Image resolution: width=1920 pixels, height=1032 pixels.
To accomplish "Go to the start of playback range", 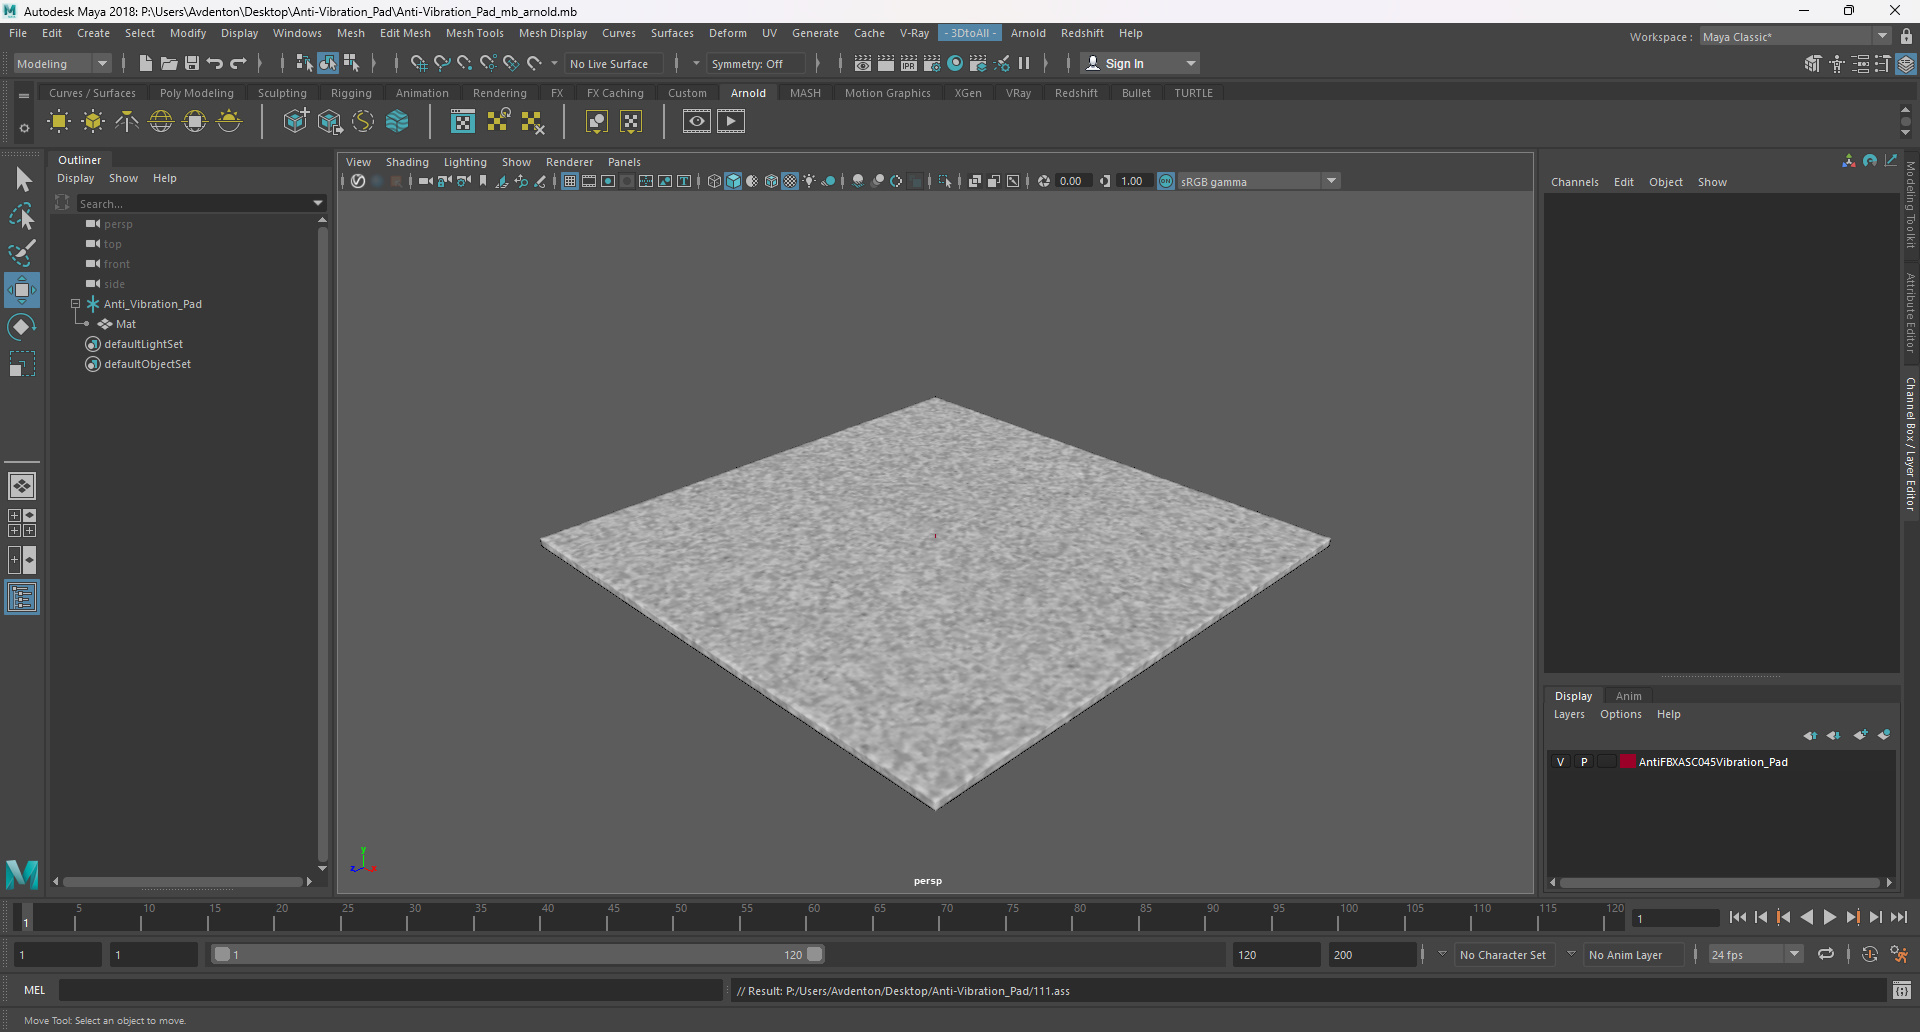I will (1737, 917).
